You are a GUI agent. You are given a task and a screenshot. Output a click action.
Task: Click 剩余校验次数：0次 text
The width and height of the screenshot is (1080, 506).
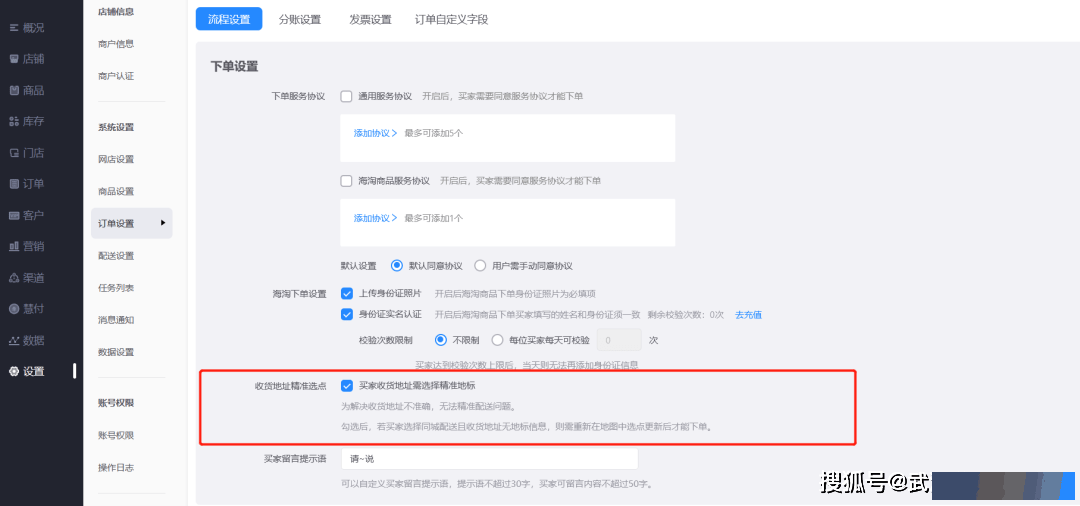685,315
